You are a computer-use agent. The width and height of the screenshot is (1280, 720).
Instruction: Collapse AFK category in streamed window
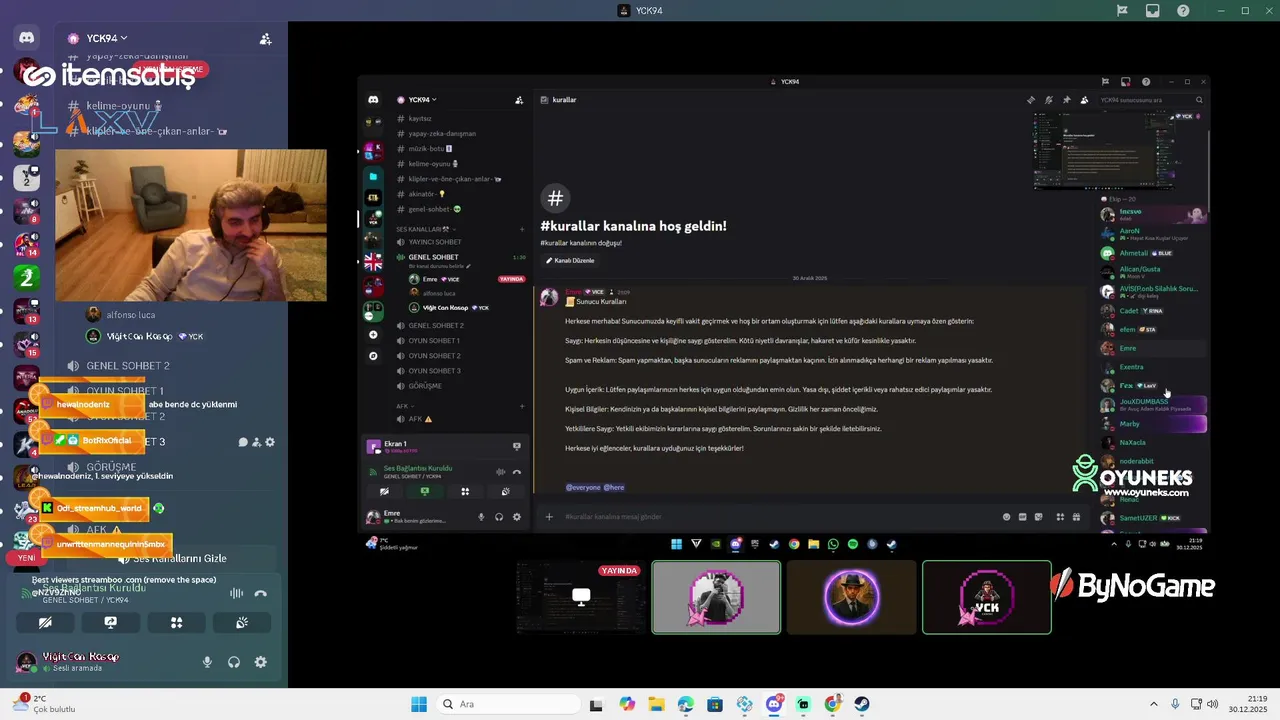[x=404, y=406]
